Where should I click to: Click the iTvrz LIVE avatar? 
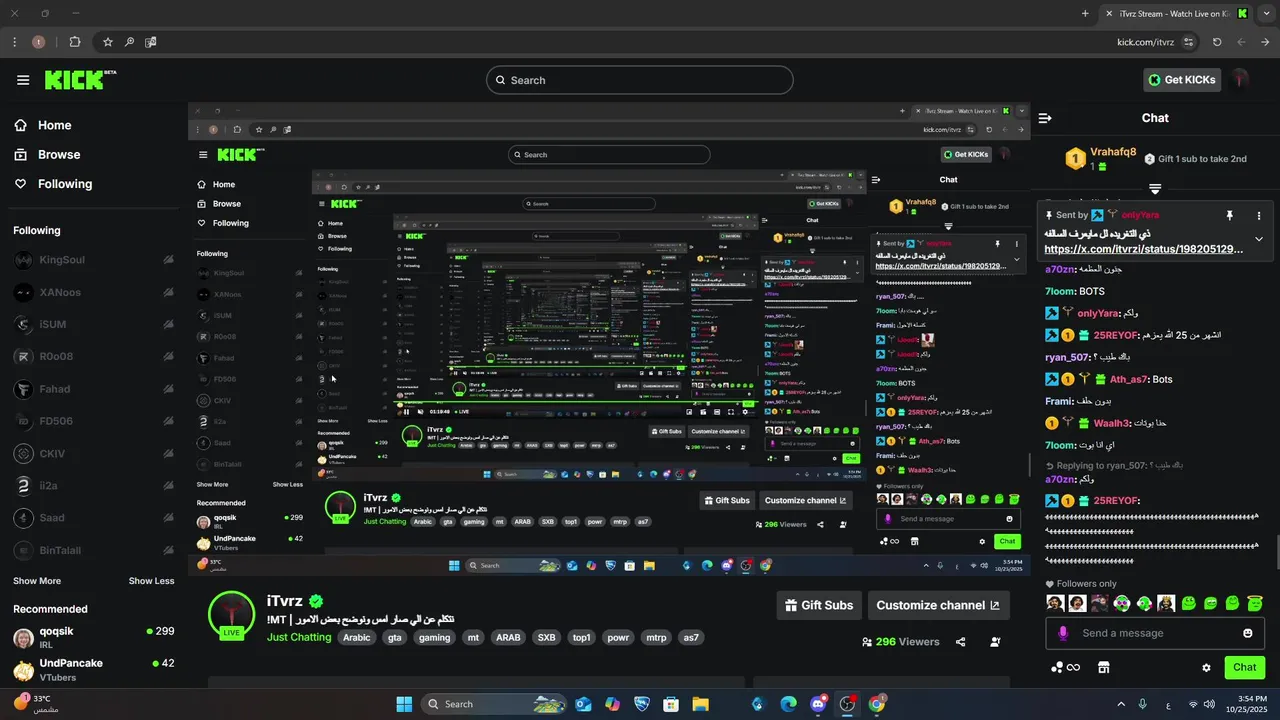click(231, 614)
